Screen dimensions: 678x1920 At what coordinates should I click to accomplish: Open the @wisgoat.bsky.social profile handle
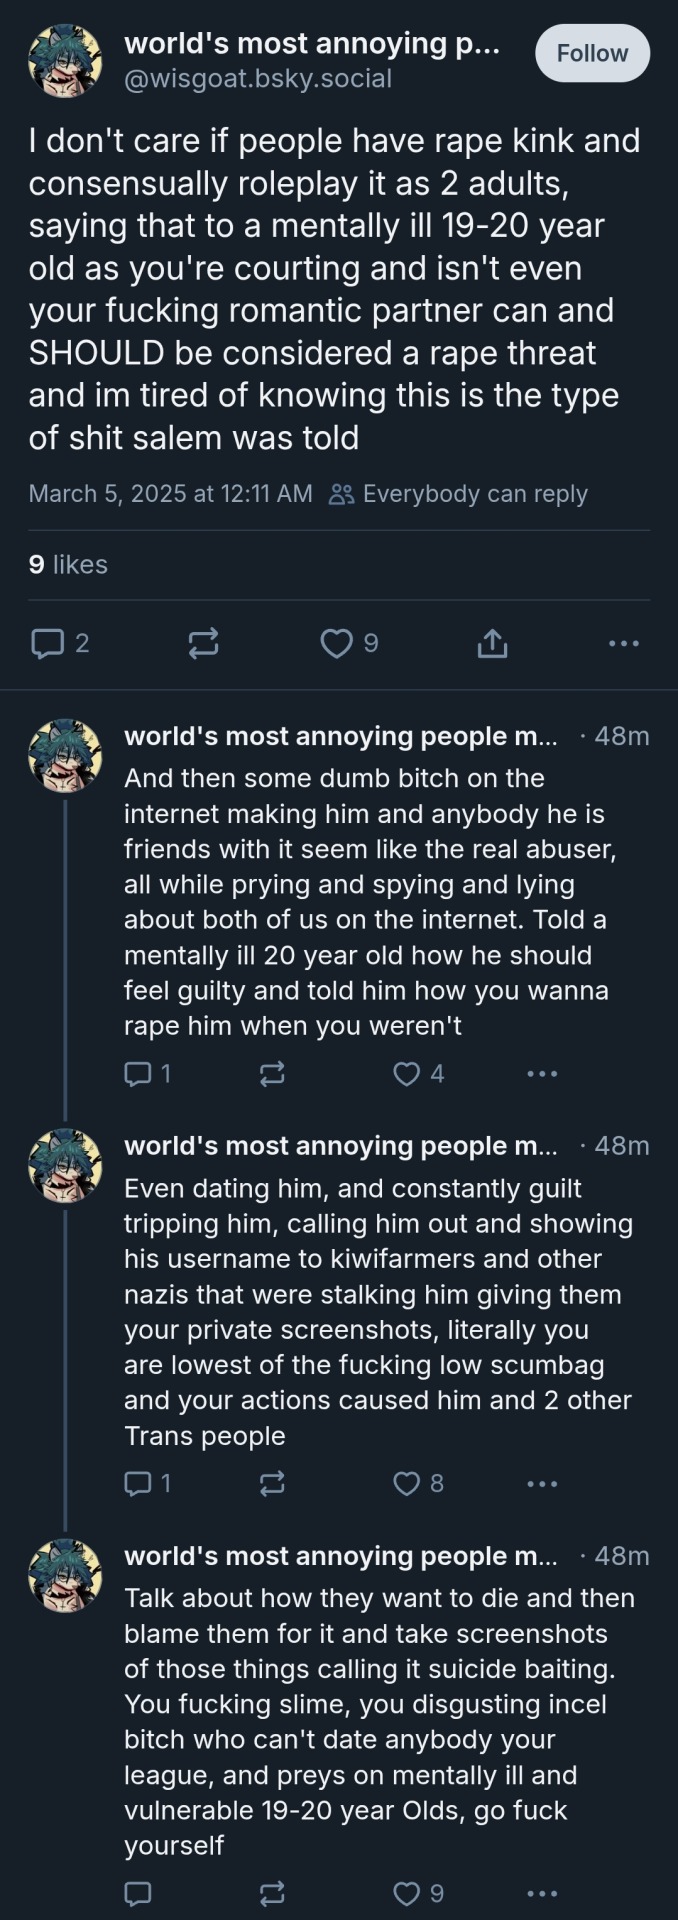coord(257,78)
